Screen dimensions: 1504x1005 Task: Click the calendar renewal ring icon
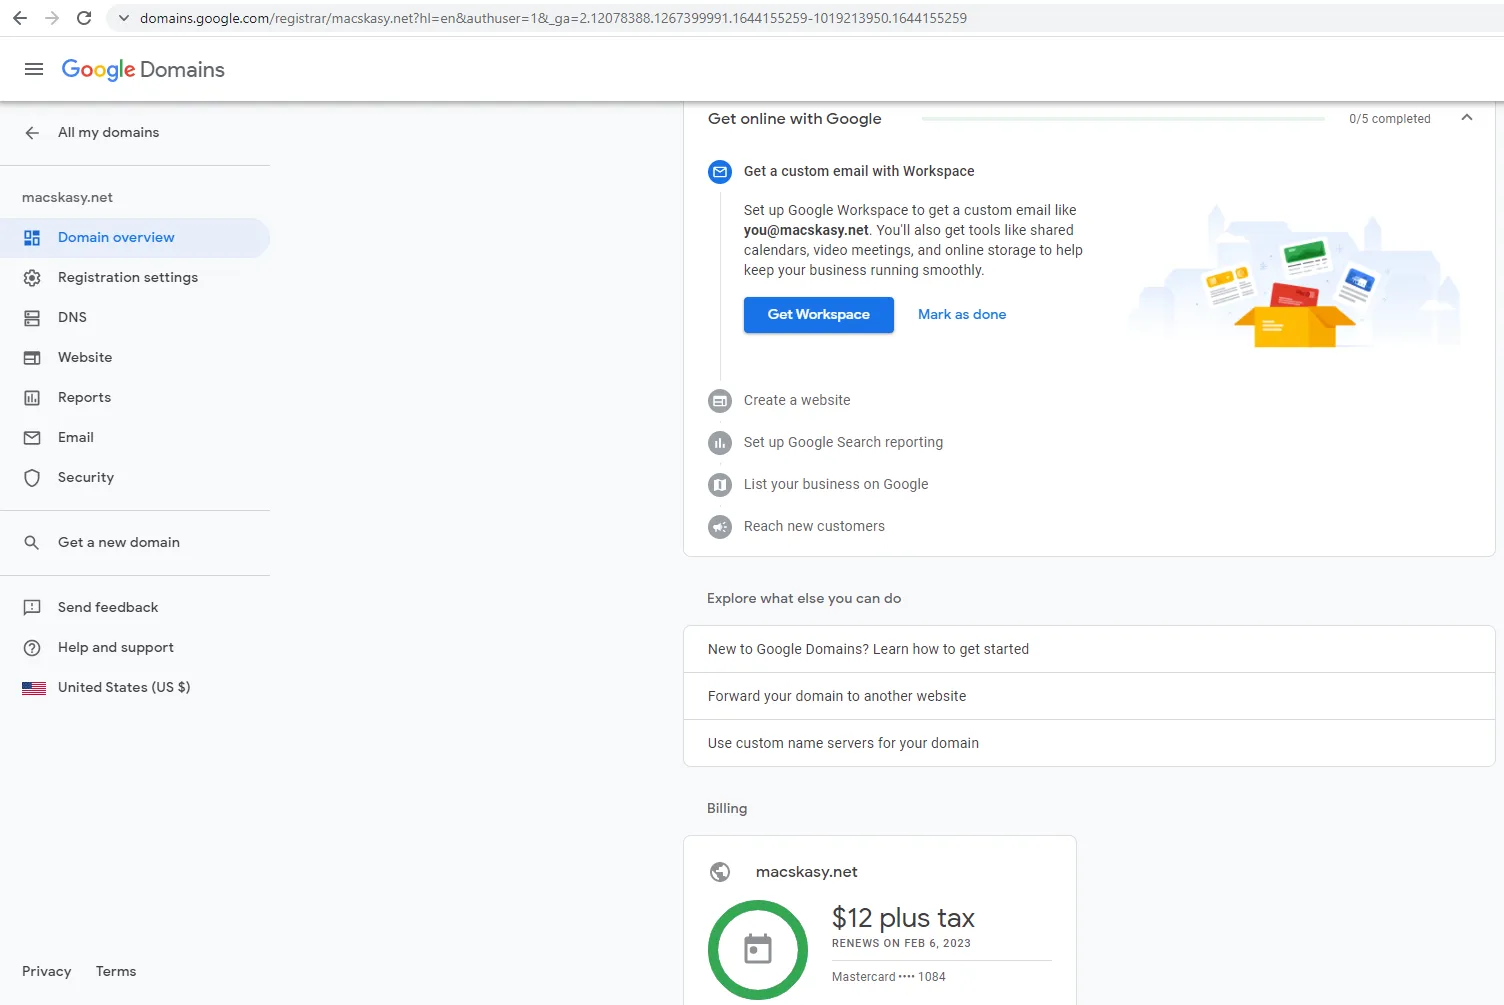coord(758,949)
